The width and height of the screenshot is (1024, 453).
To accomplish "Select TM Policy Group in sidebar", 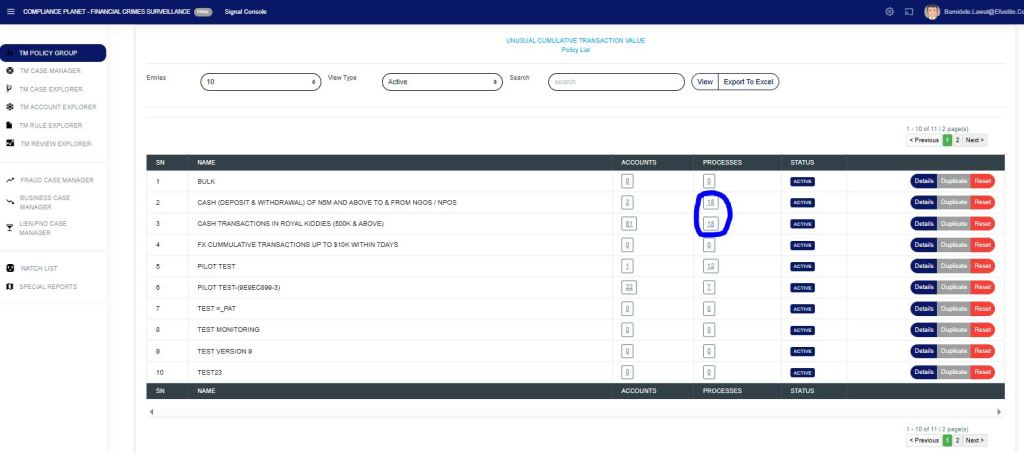I will click(x=54, y=53).
